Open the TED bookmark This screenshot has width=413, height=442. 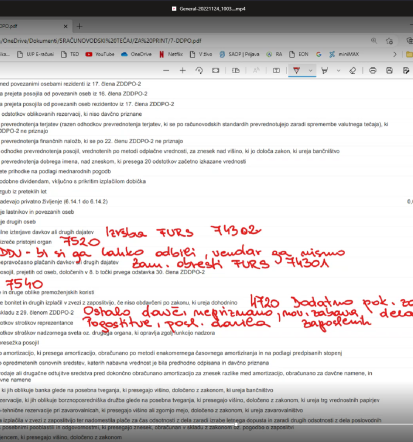[70, 54]
